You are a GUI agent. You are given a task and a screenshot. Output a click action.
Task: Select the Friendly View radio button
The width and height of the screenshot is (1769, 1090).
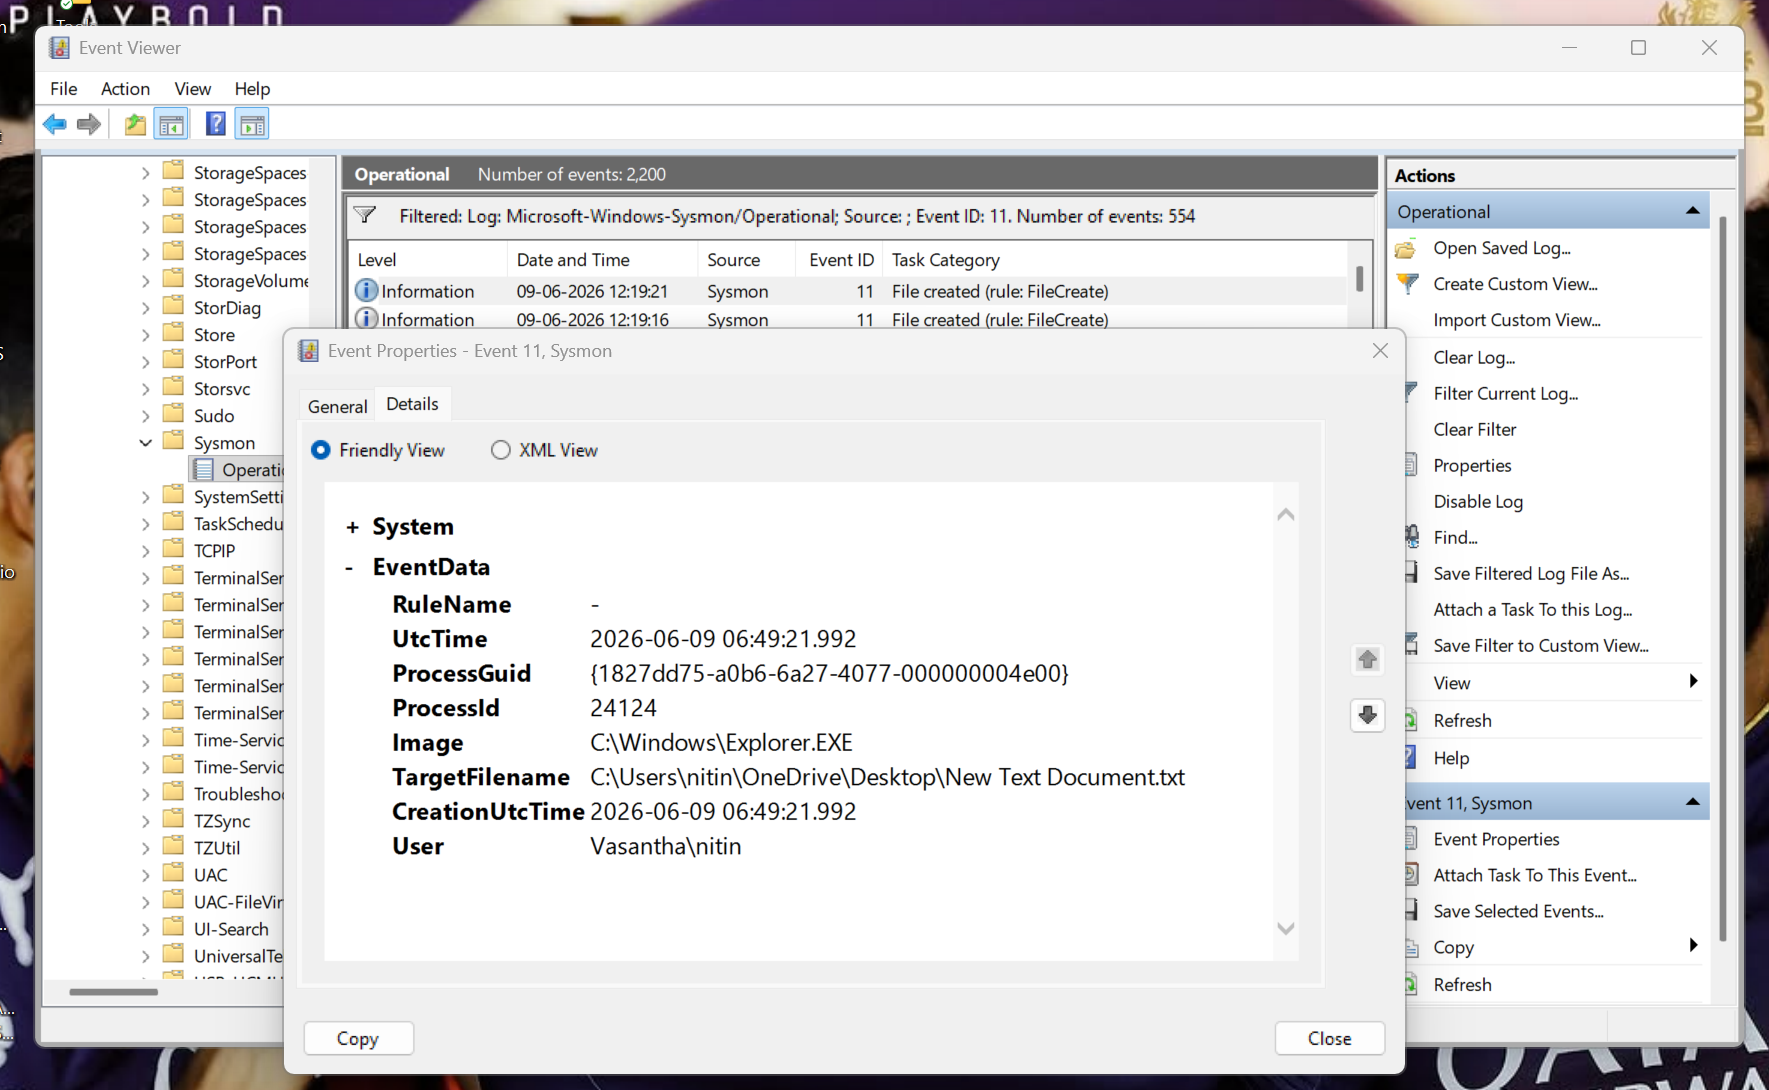[x=321, y=450]
